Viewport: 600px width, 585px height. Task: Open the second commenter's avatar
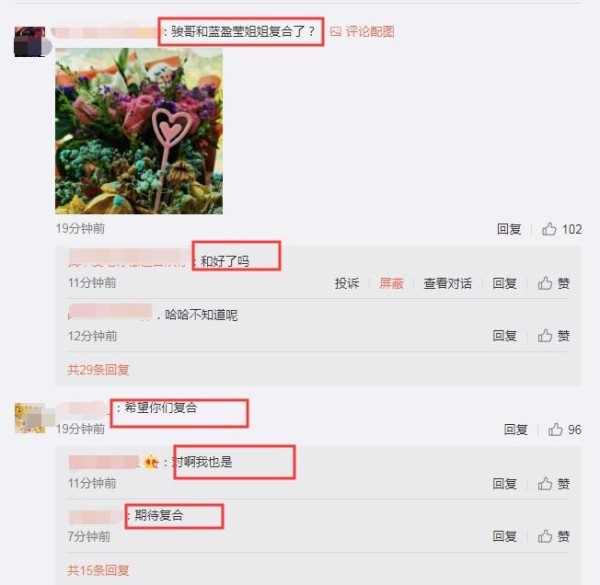[30, 418]
